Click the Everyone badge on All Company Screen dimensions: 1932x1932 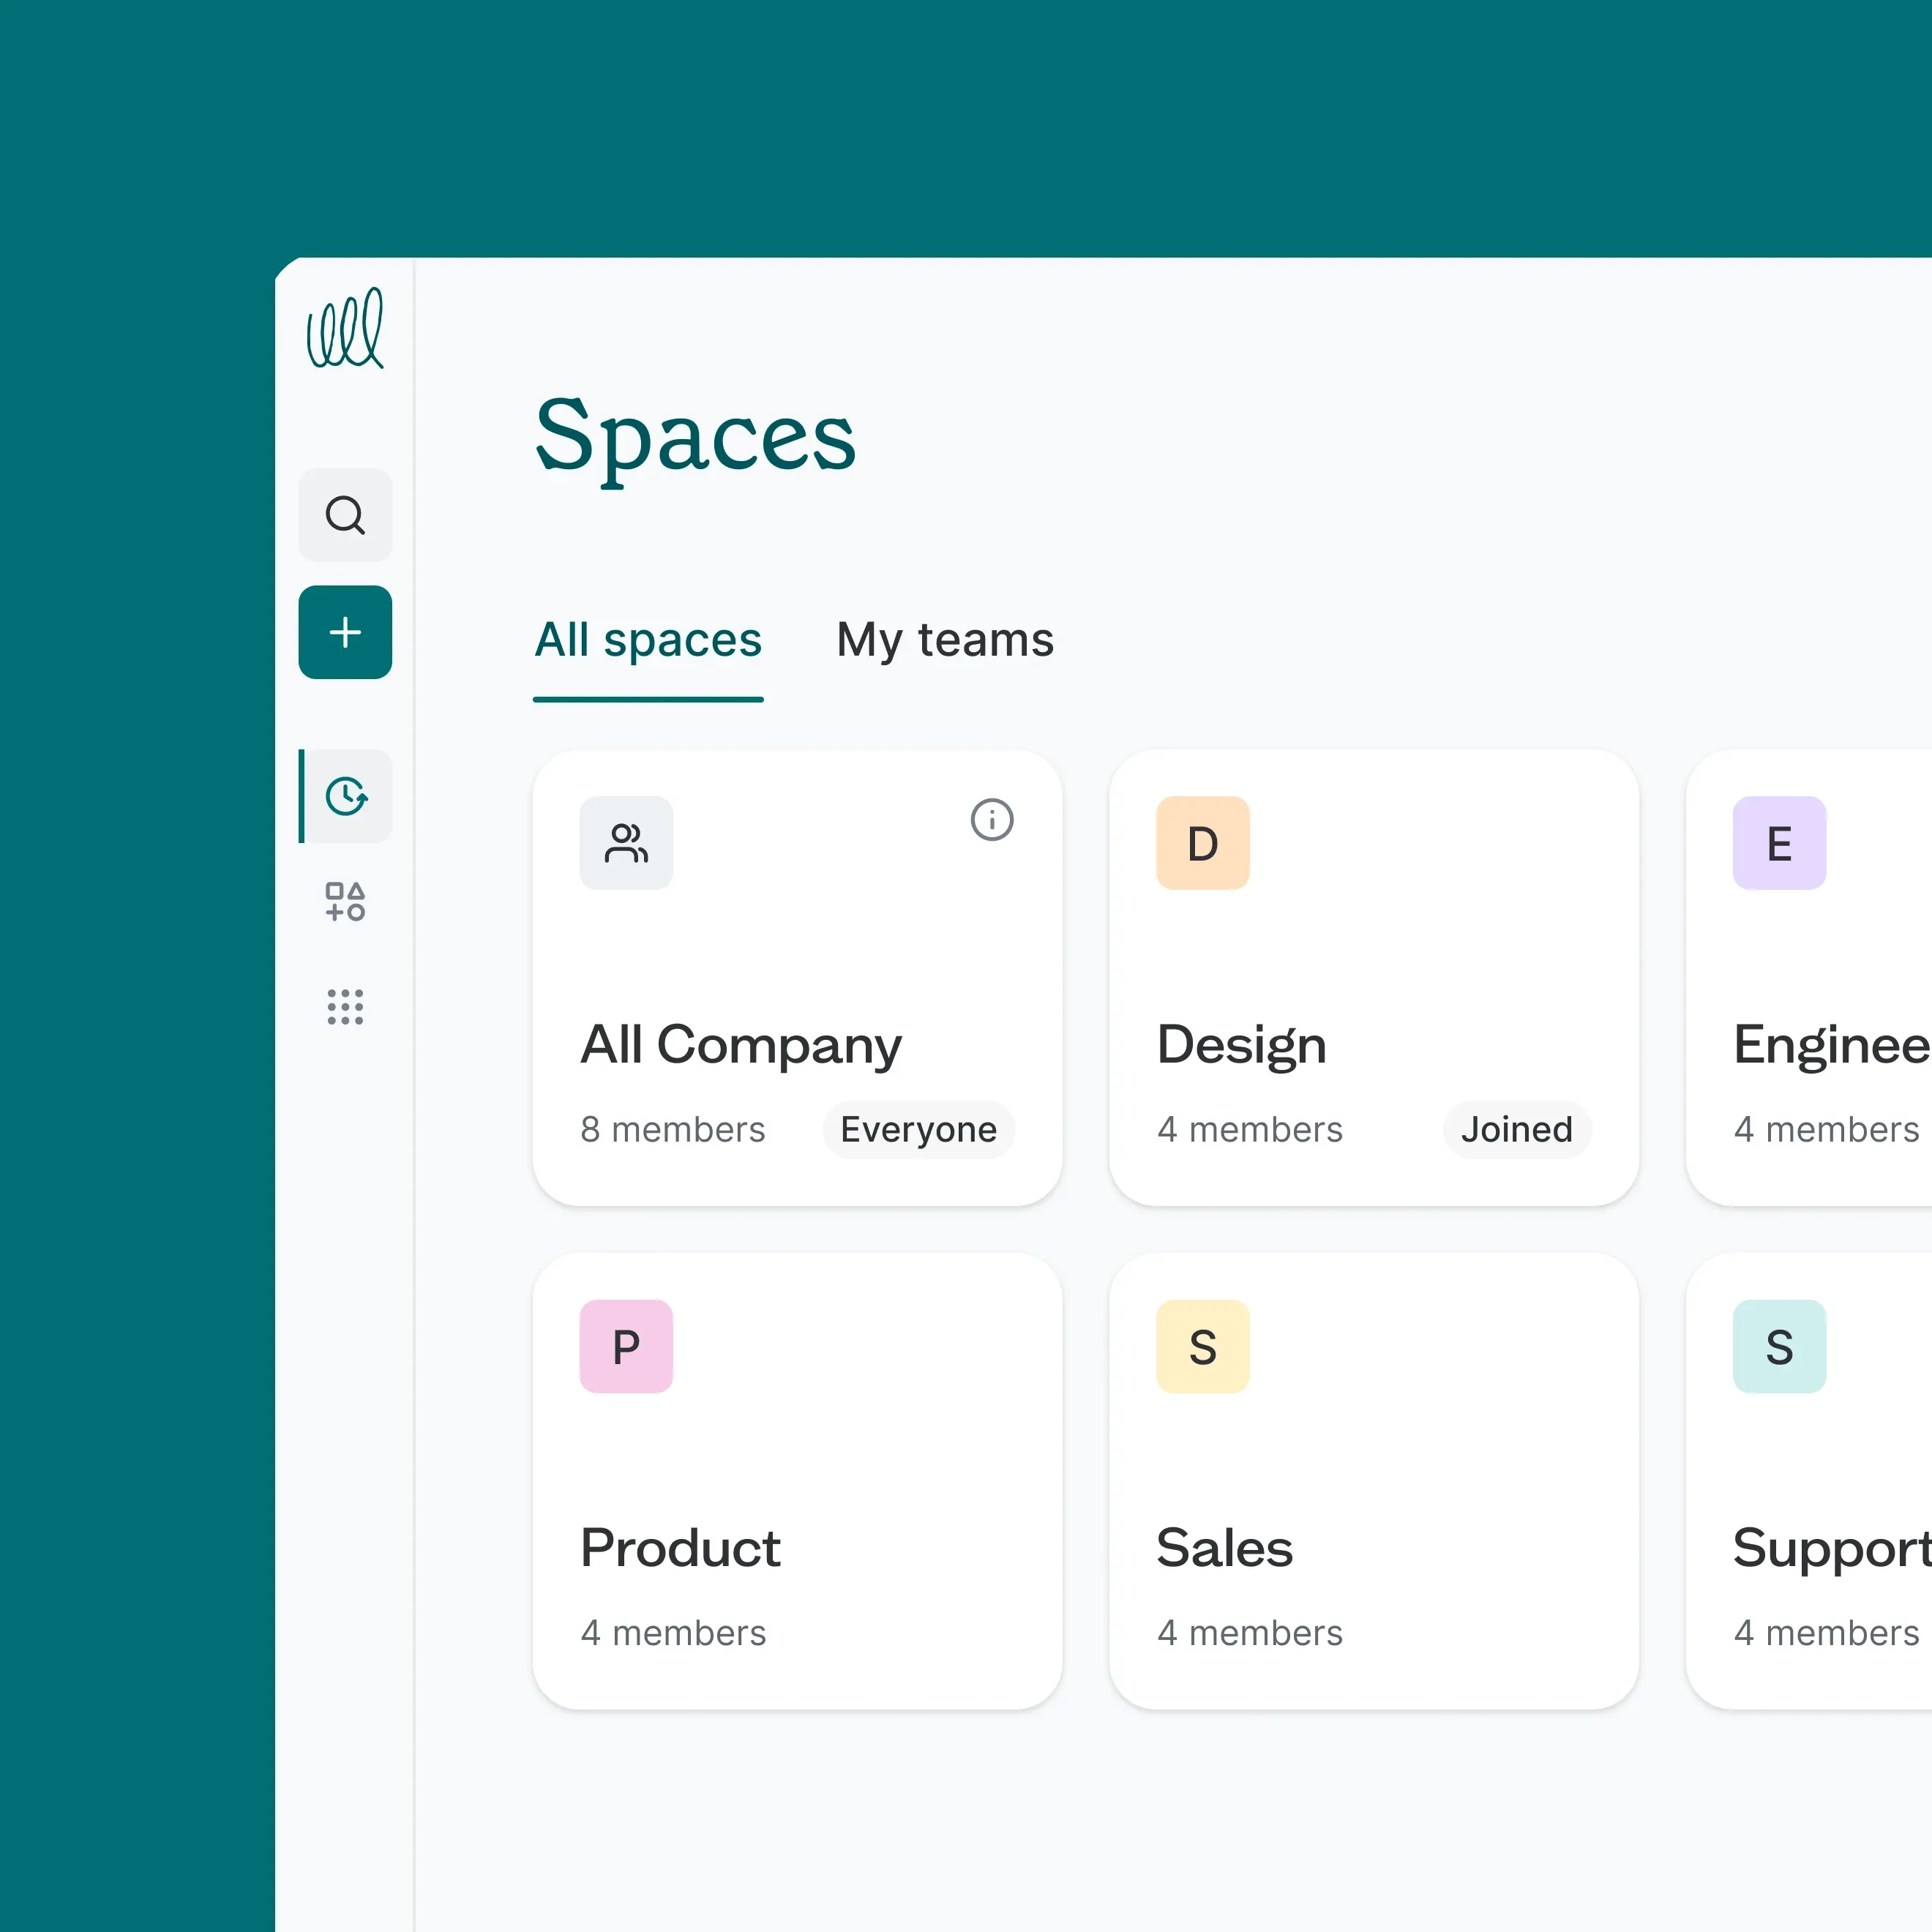tap(918, 1129)
